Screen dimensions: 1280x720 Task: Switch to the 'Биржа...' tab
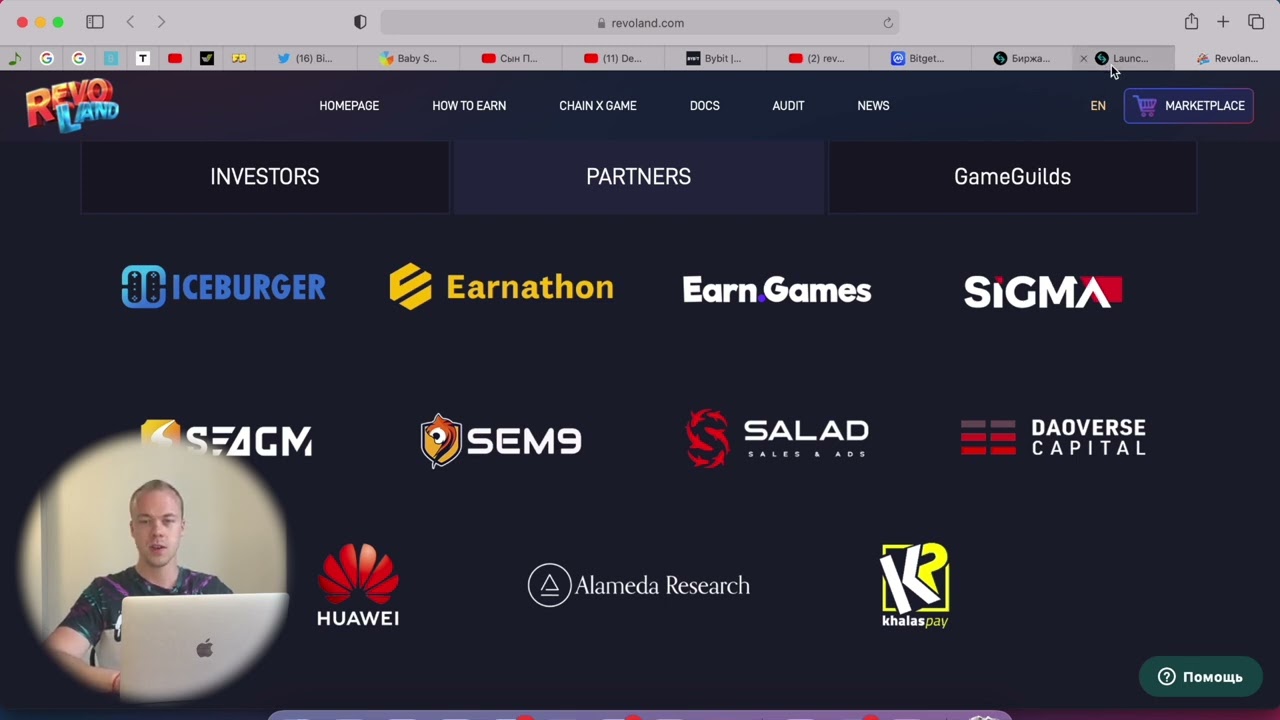point(1022,58)
